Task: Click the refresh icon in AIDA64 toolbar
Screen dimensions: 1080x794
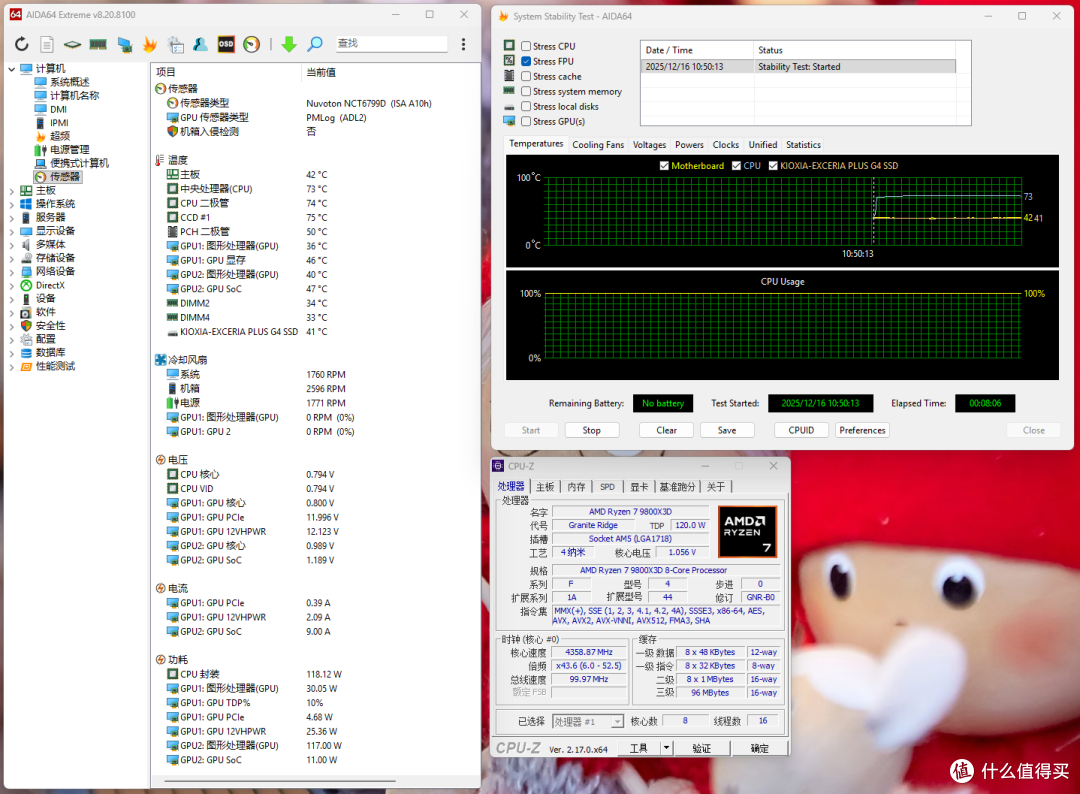Action: [22, 44]
